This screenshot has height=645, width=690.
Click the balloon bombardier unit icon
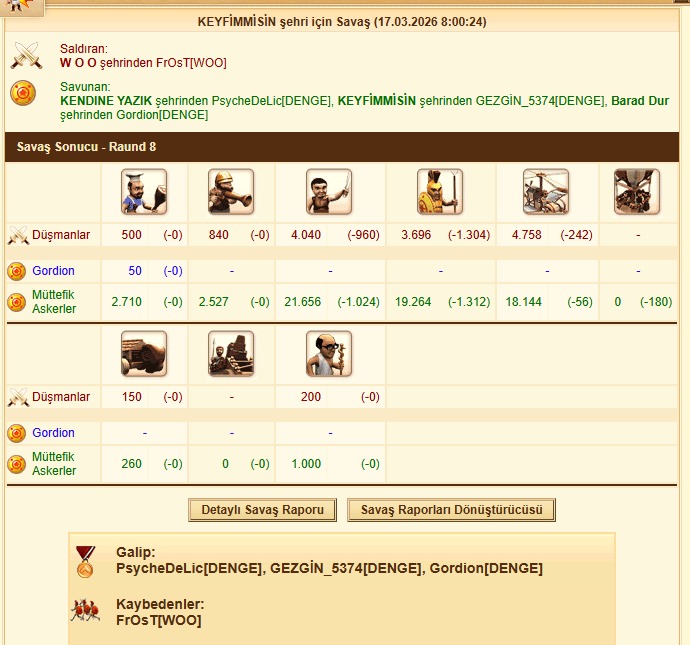tap(637, 192)
